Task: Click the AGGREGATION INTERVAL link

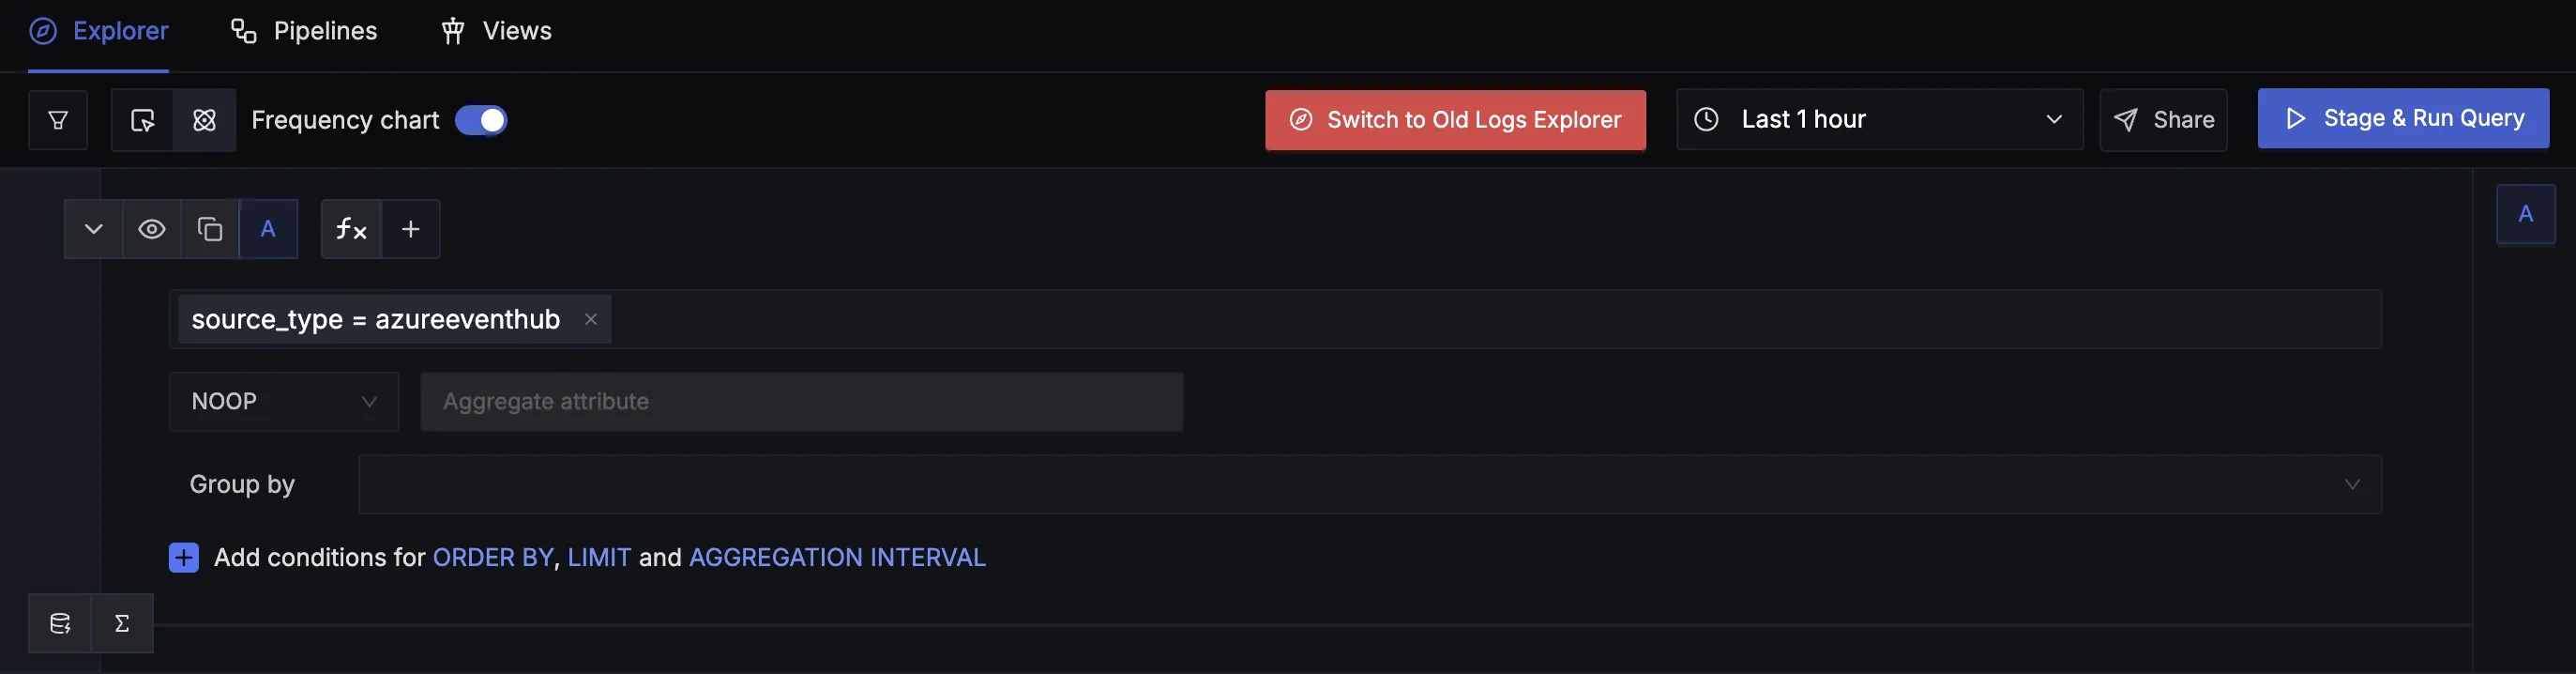Action: click(x=837, y=557)
